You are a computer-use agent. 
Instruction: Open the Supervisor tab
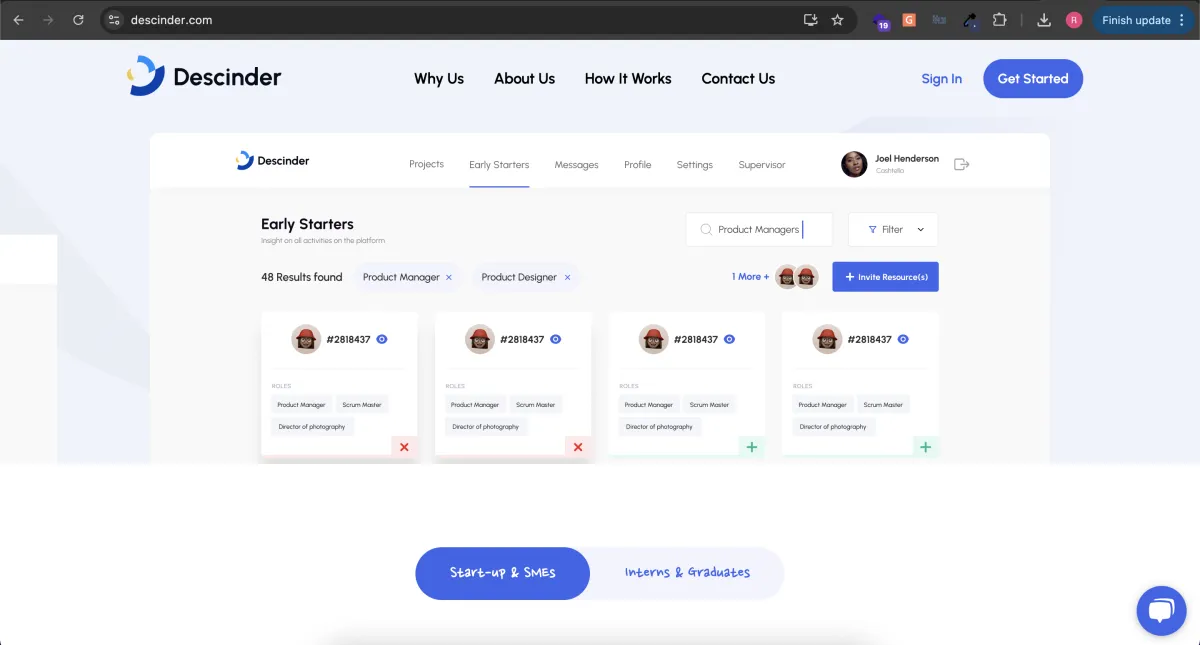(762, 165)
